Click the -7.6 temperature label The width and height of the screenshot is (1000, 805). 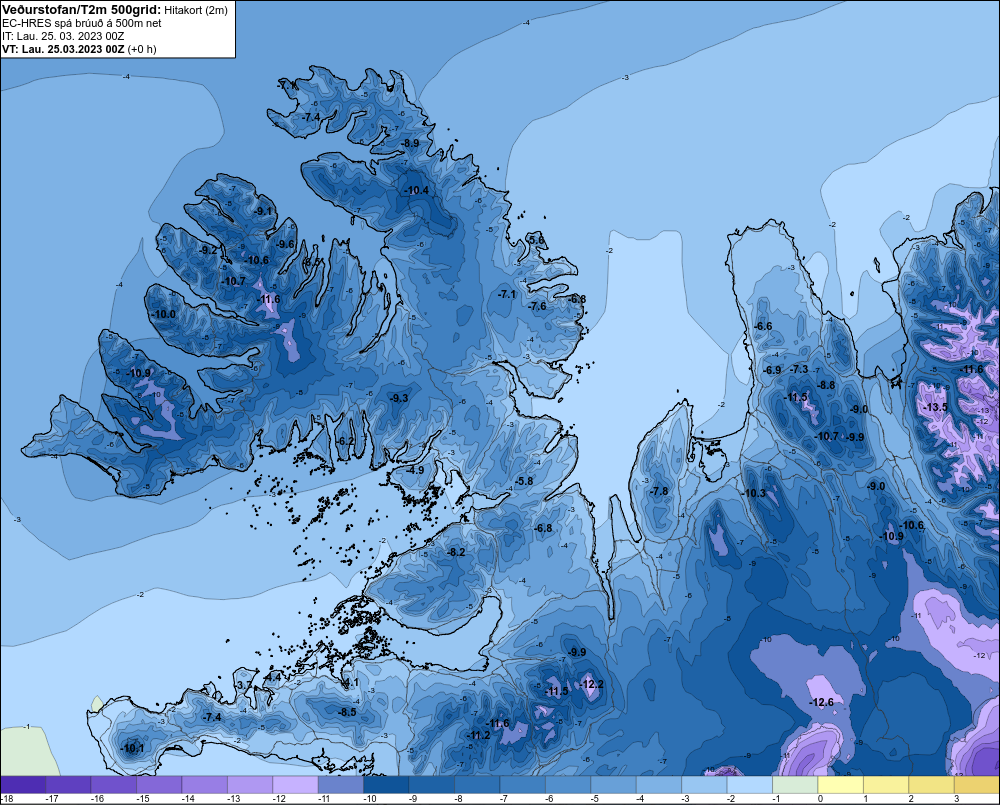click(x=538, y=306)
